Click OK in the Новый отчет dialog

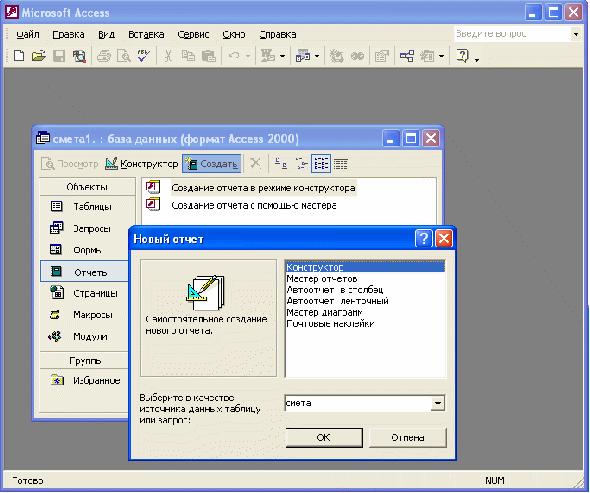pyautogui.click(x=324, y=438)
